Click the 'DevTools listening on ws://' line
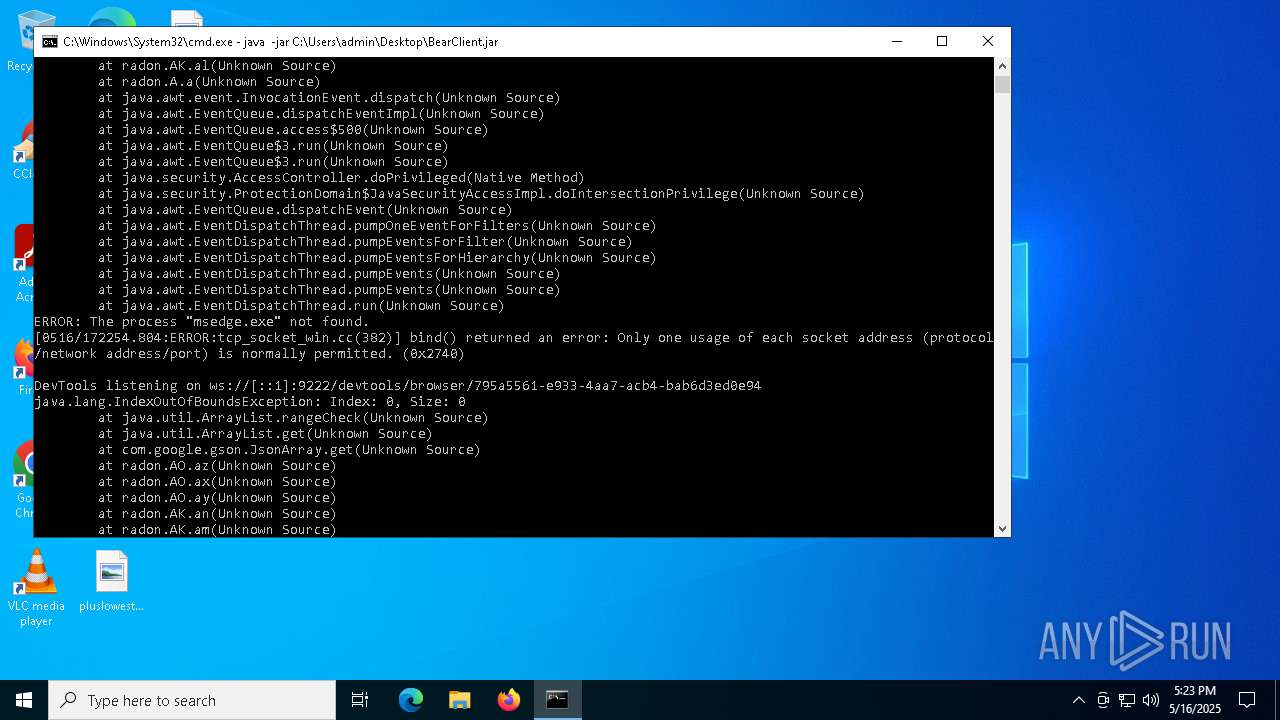1280x720 pixels. 398,385
